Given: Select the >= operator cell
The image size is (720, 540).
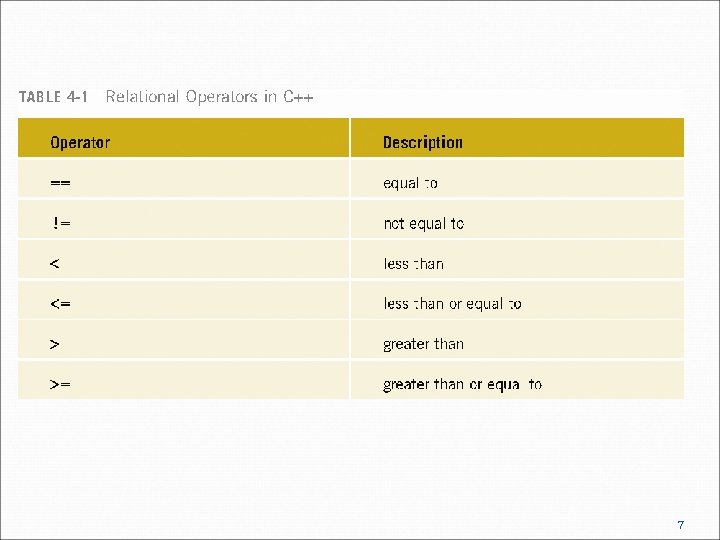Looking at the screenshot, I should coord(61,384).
